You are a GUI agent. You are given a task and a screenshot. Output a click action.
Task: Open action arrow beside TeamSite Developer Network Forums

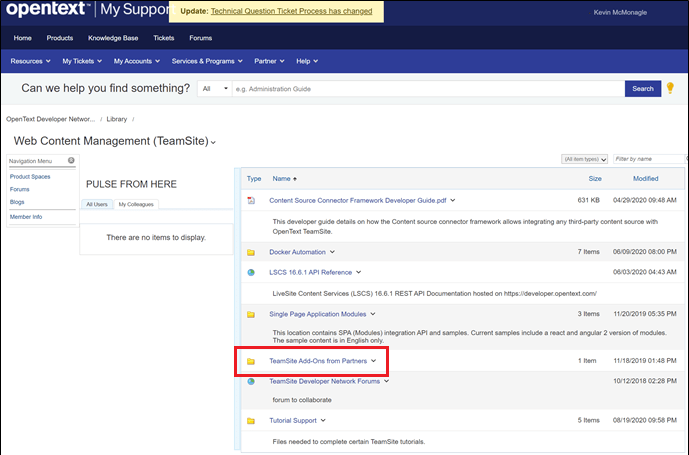point(386,381)
